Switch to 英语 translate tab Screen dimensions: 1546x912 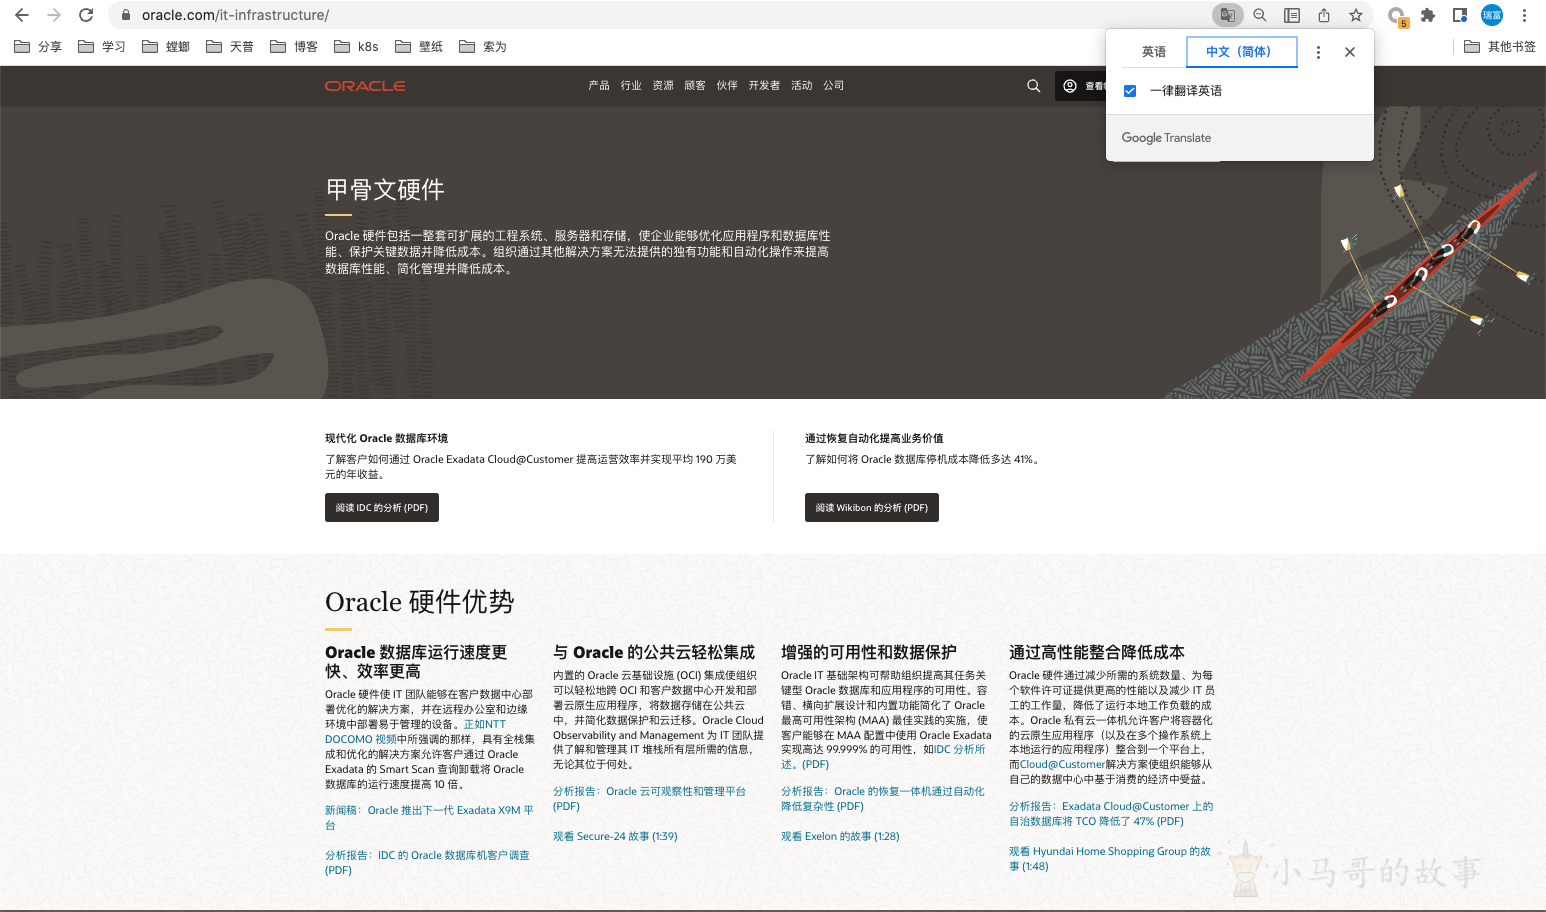(1154, 52)
